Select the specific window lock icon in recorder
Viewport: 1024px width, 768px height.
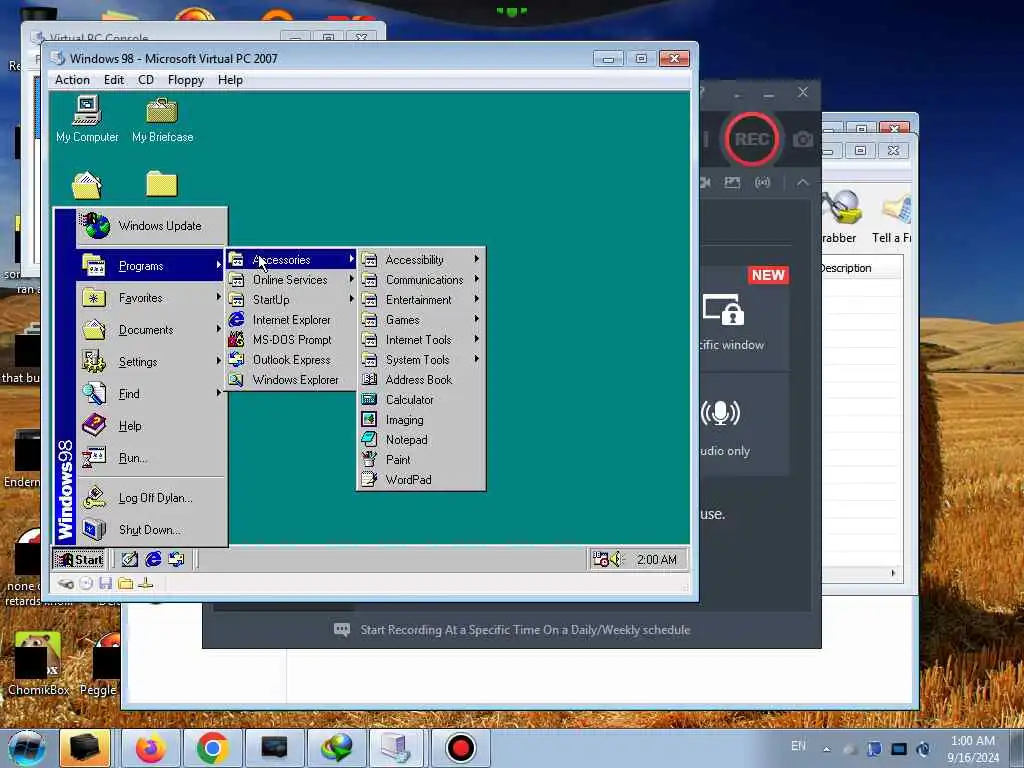tap(724, 310)
